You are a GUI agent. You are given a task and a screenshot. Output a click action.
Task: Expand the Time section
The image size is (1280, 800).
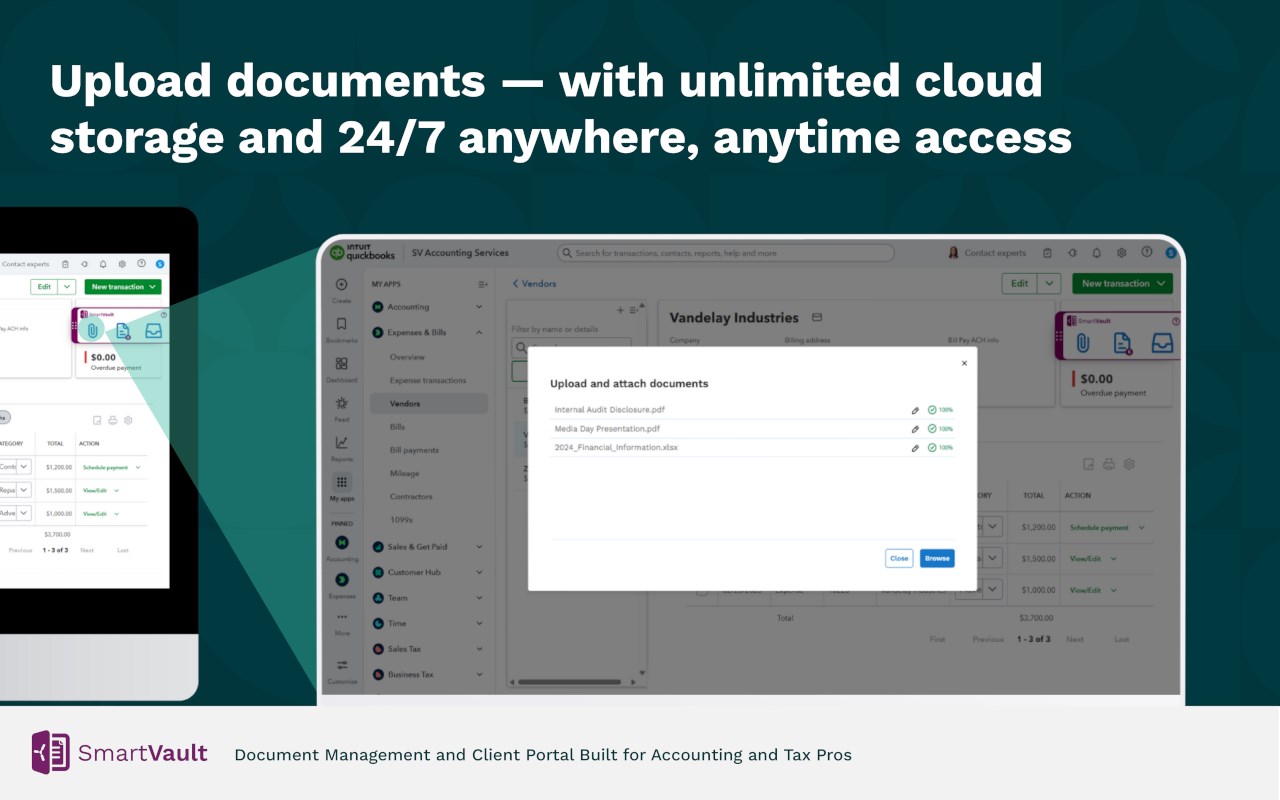click(x=479, y=623)
